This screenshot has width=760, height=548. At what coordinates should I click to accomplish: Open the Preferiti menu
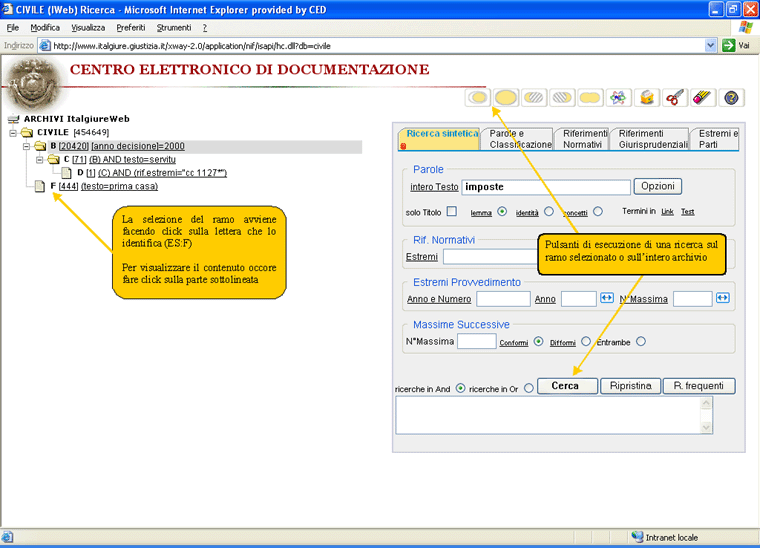131,28
